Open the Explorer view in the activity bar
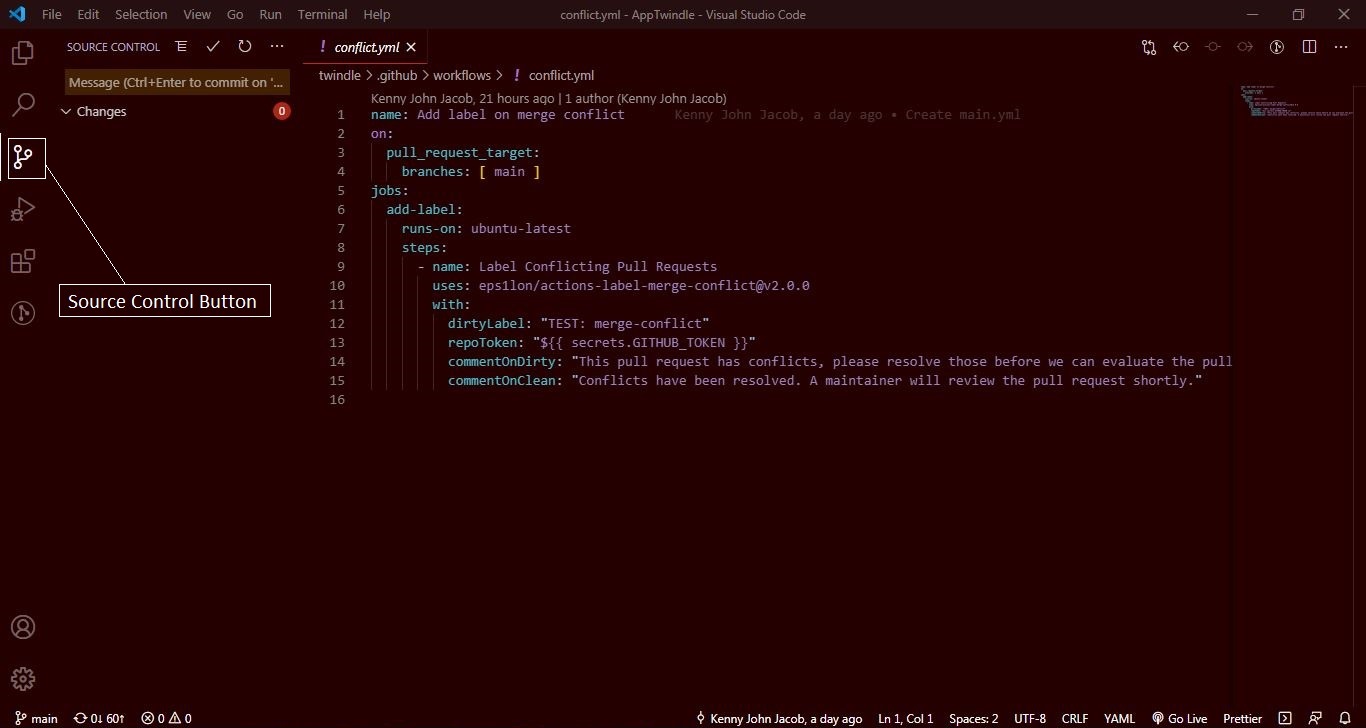 click(x=22, y=52)
